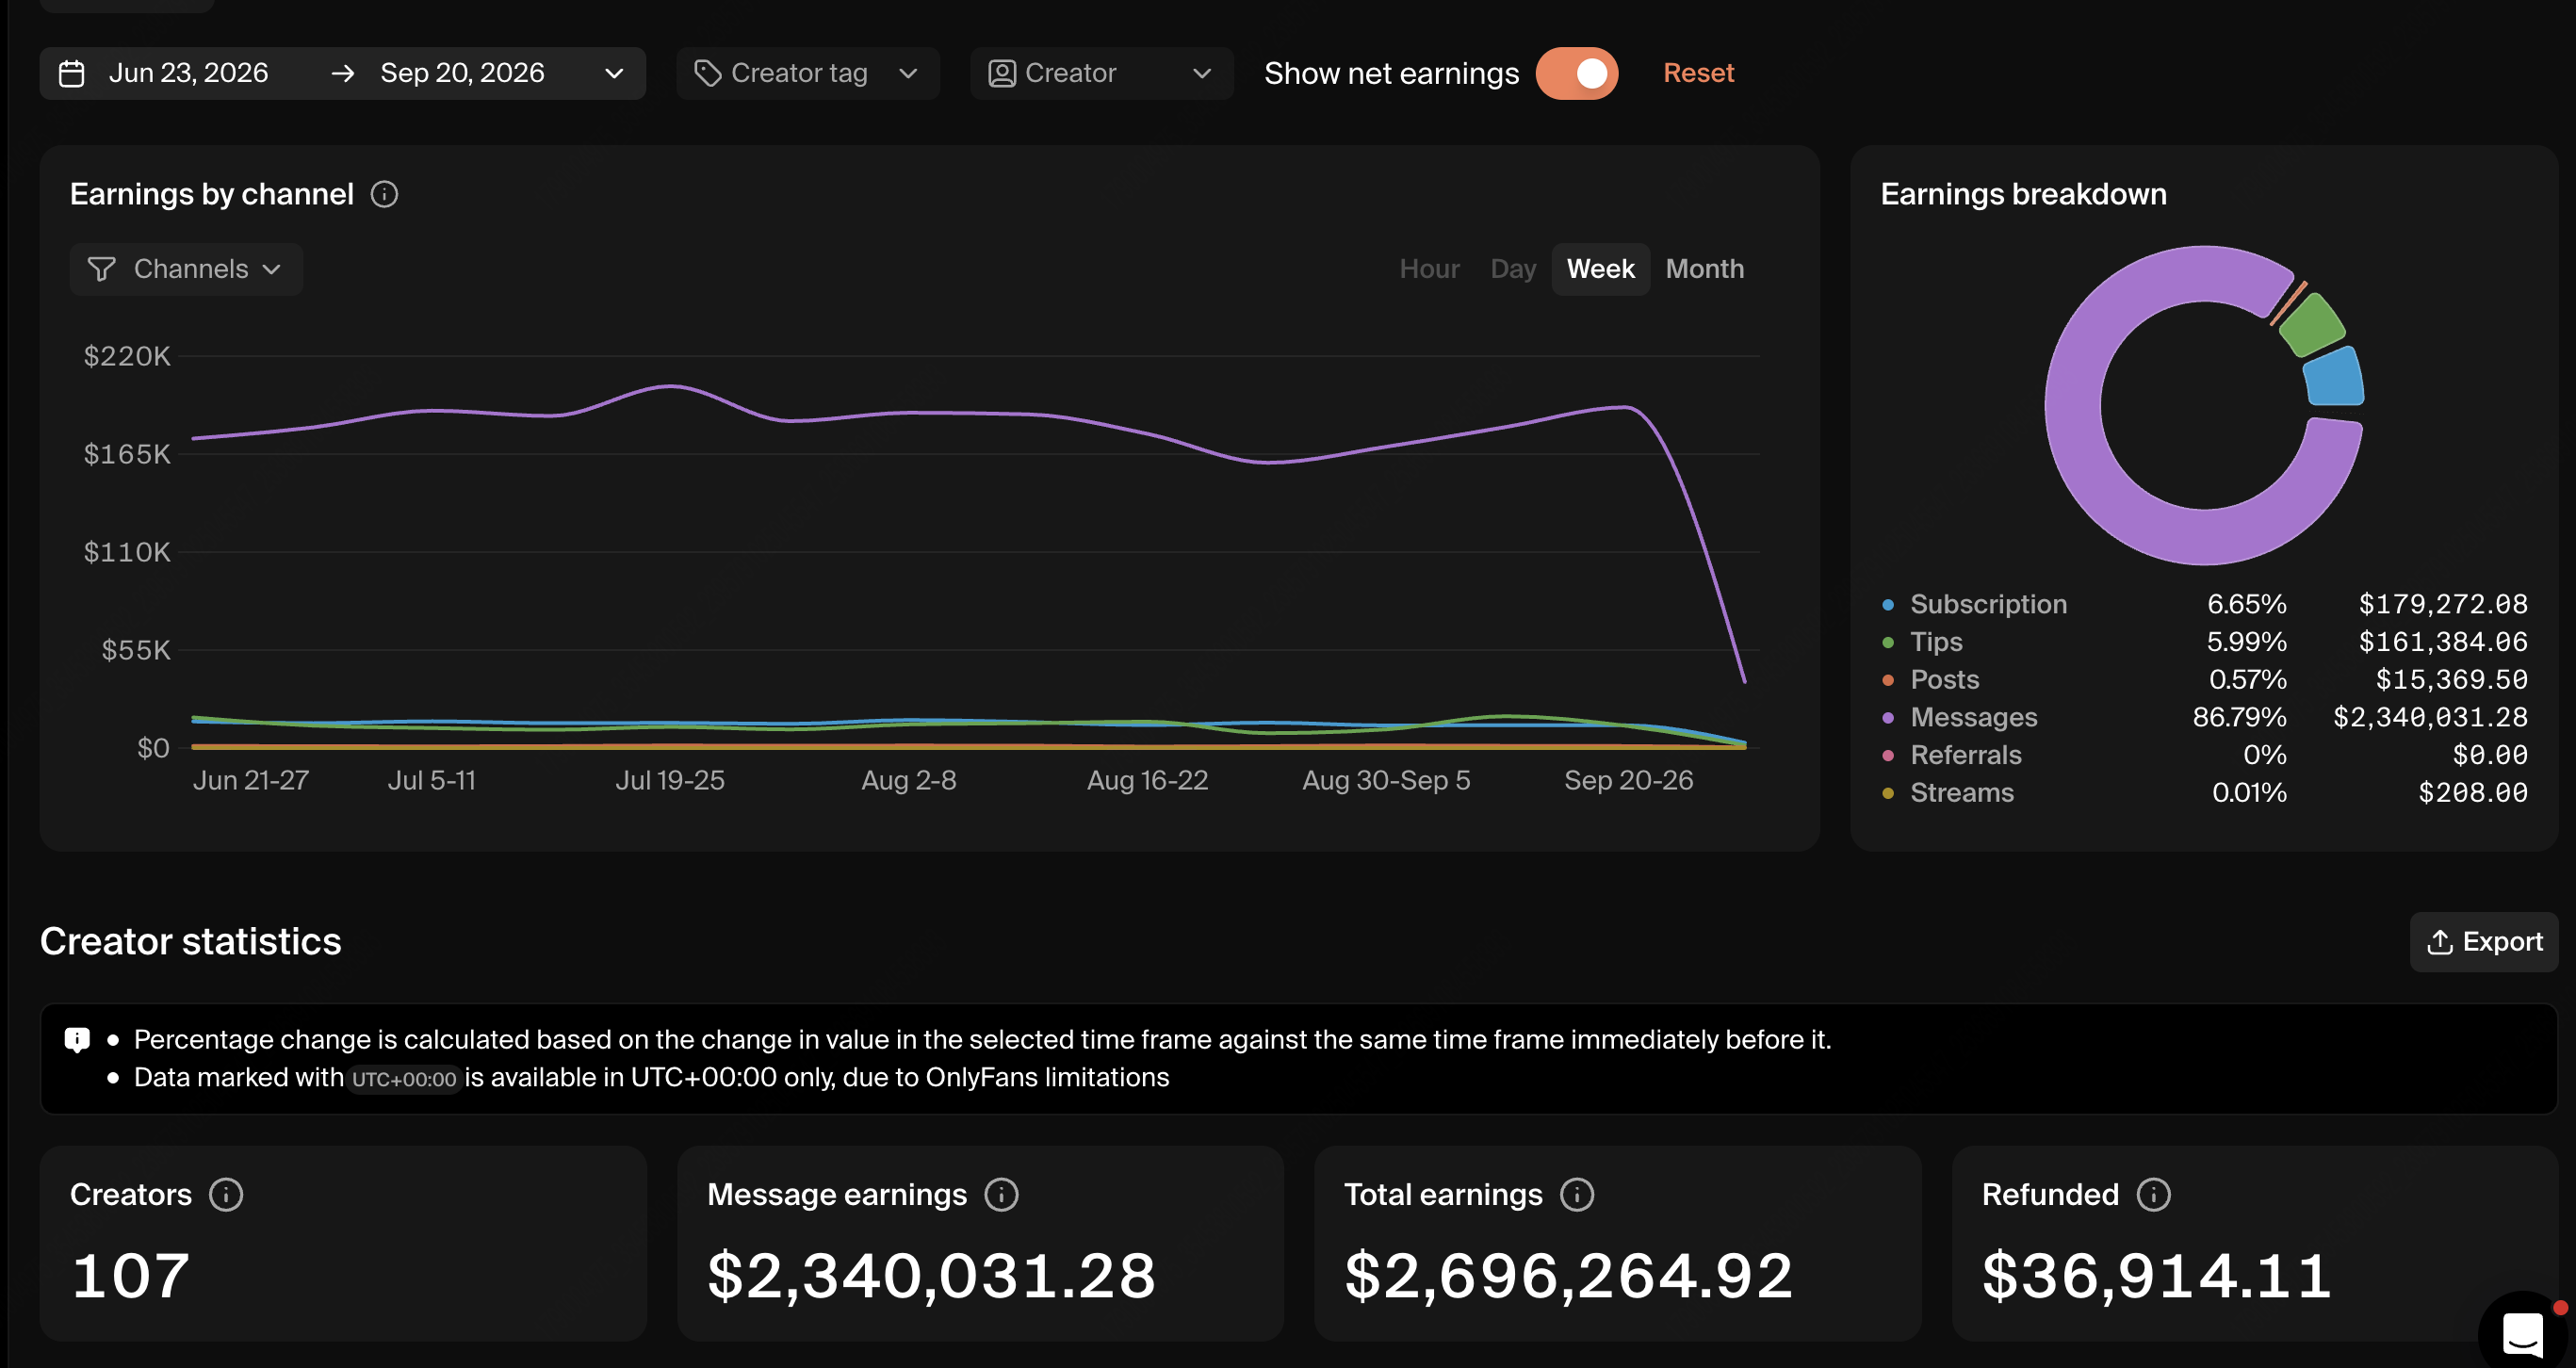
Task: Click the funnel filter icon beside Channels
Action: coord(101,269)
